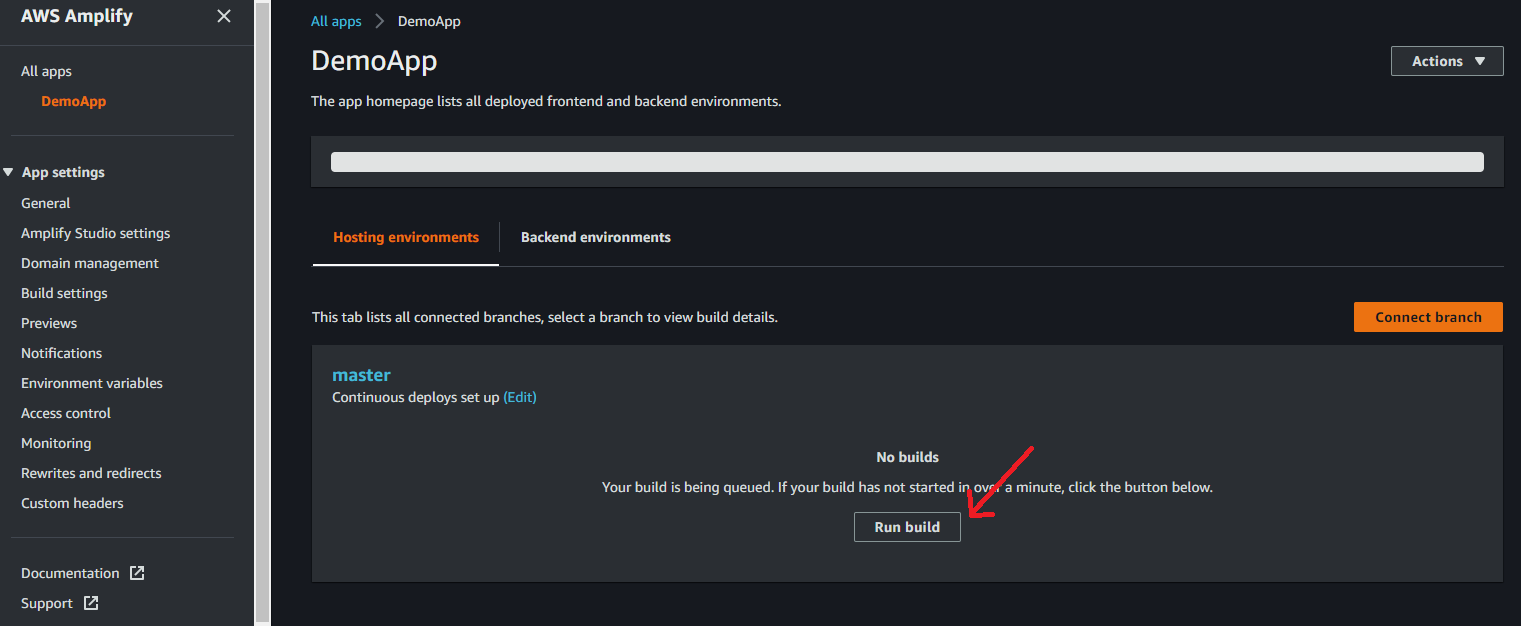Viewport: 1521px width, 626px height.
Task: Click the loading placeholder bar
Action: pos(907,162)
